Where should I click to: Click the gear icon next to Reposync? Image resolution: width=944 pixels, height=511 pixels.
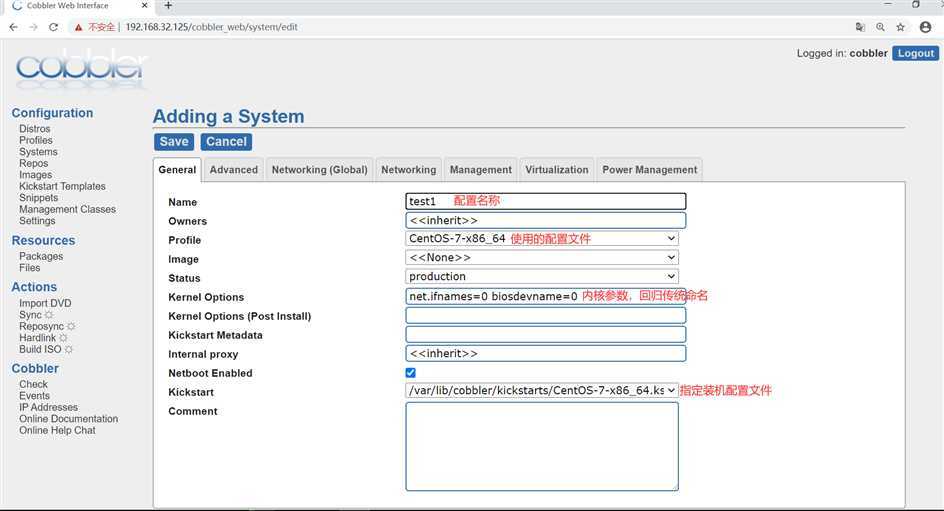coord(71,326)
